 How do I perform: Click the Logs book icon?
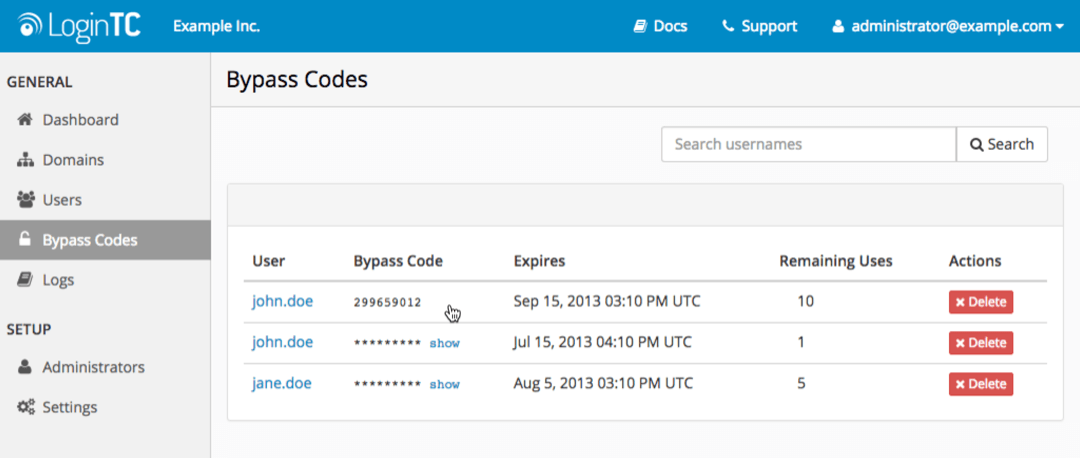click(x=25, y=280)
